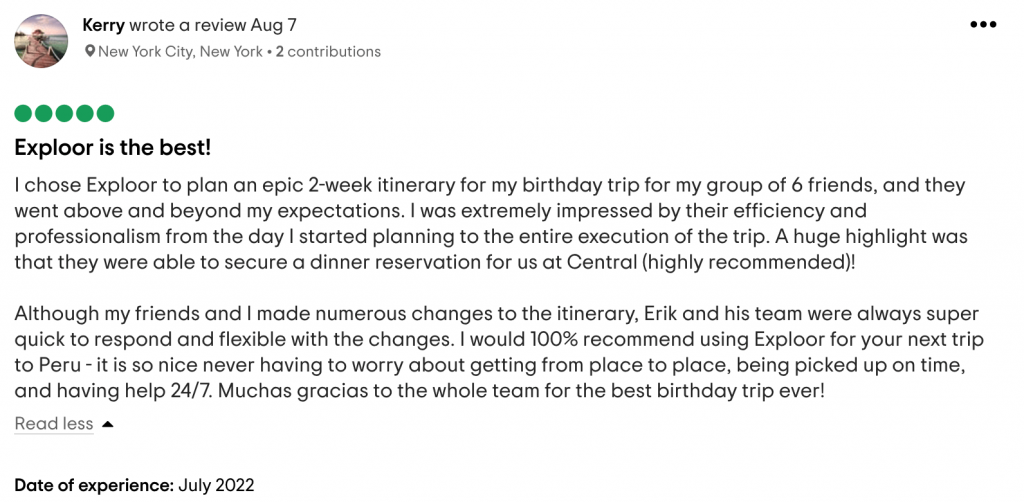The height and width of the screenshot is (502, 1024).
Task: Click the second green rating bubble
Action: pos(44,114)
